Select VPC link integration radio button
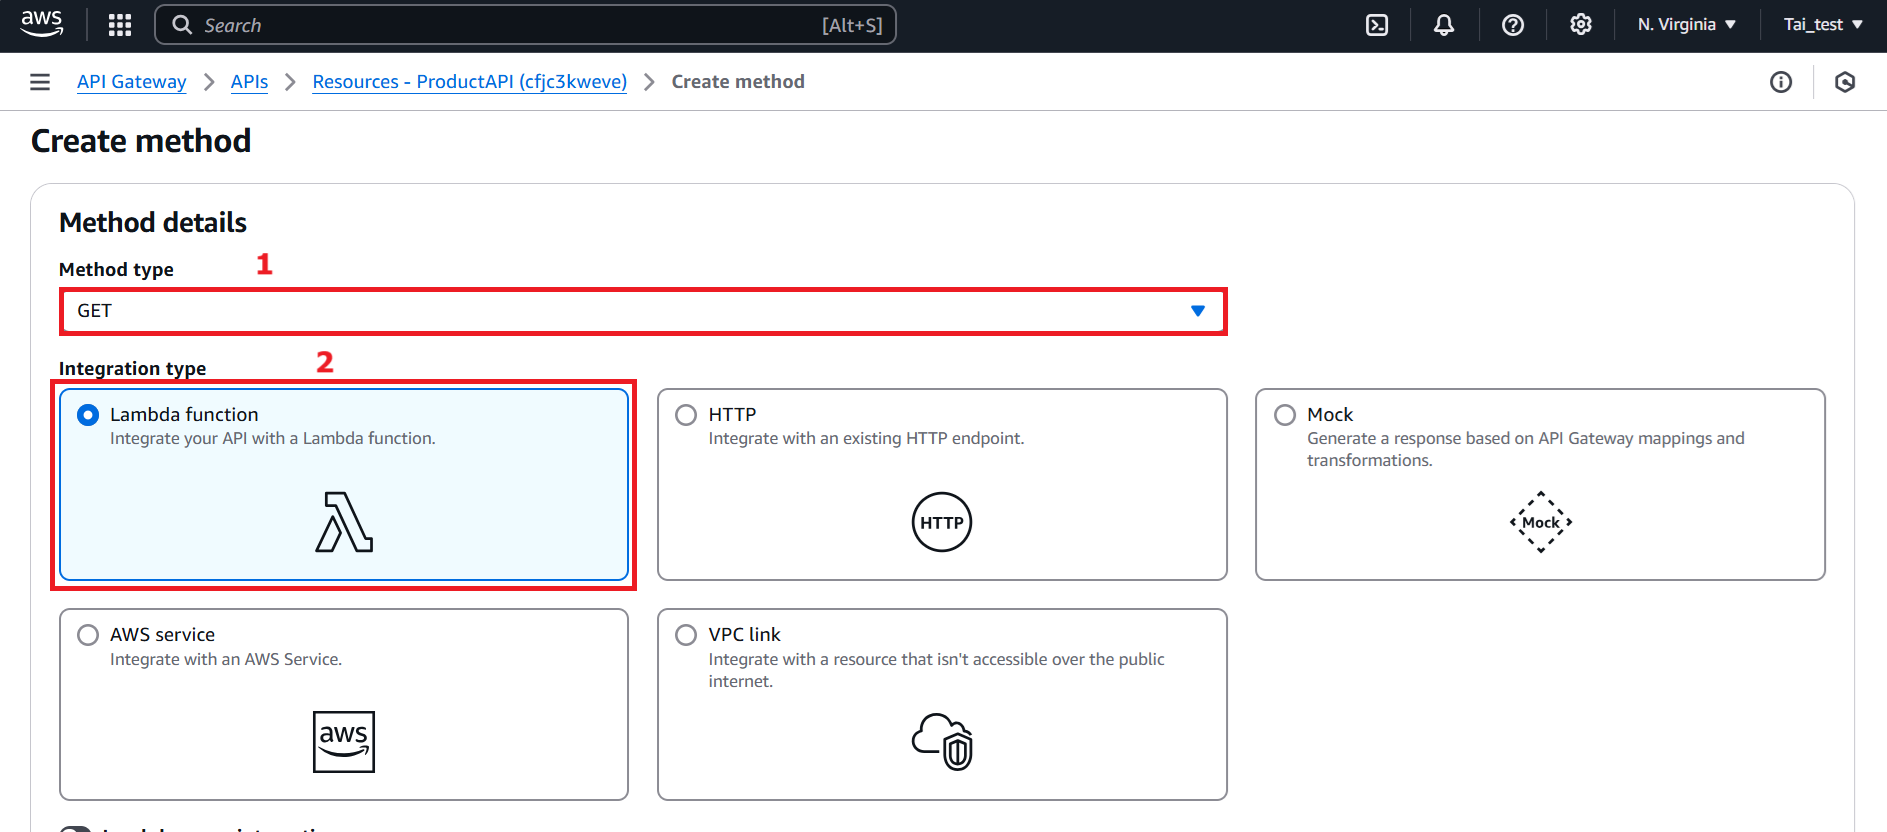This screenshot has width=1887, height=832. pyautogui.click(x=686, y=635)
